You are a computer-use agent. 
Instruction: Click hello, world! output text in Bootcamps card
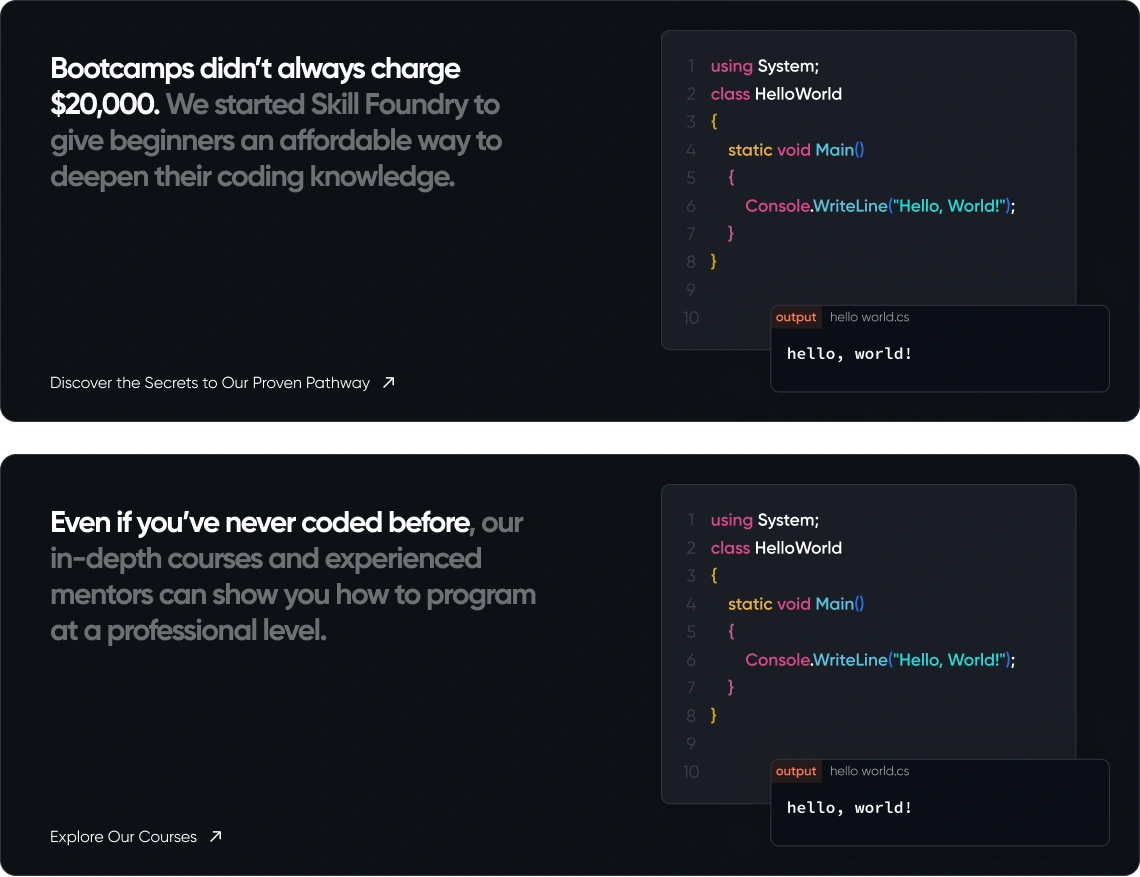tap(849, 354)
